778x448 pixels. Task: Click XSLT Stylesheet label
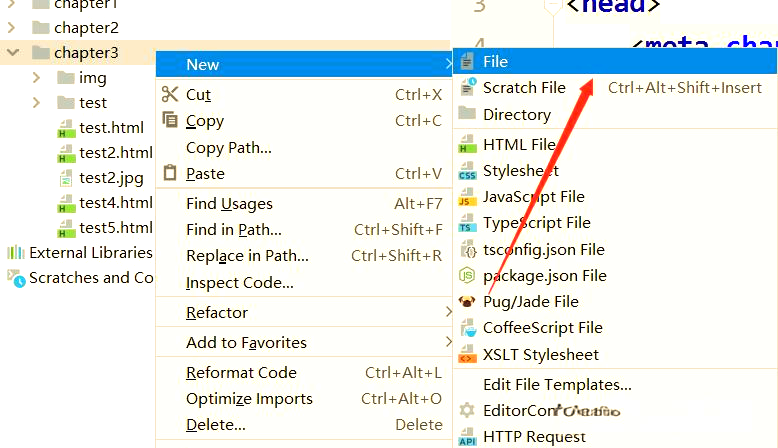point(541,354)
